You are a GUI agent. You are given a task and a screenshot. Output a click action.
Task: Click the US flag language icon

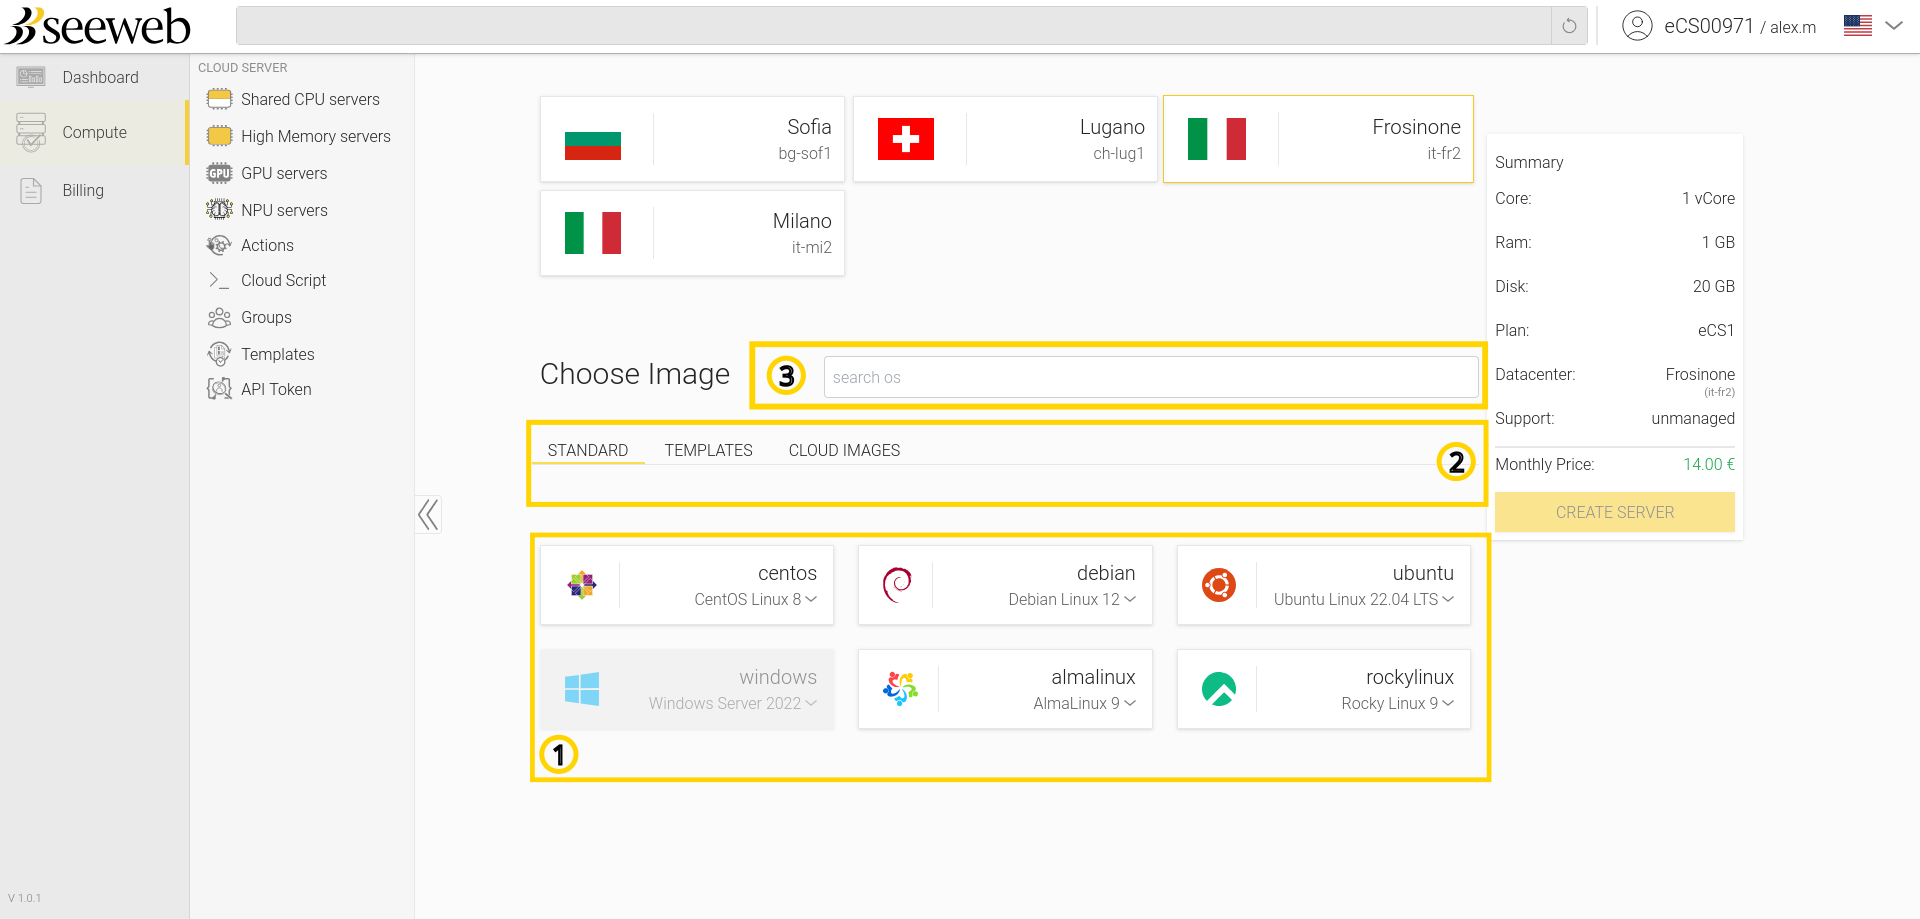pos(1858,26)
